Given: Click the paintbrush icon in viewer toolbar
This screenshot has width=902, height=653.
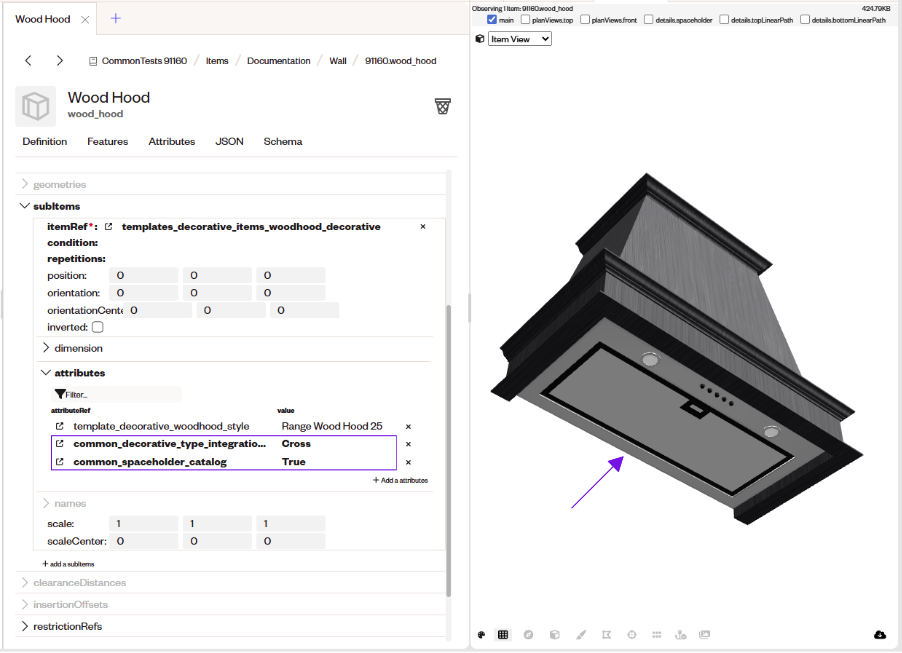Looking at the screenshot, I should [581, 635].
